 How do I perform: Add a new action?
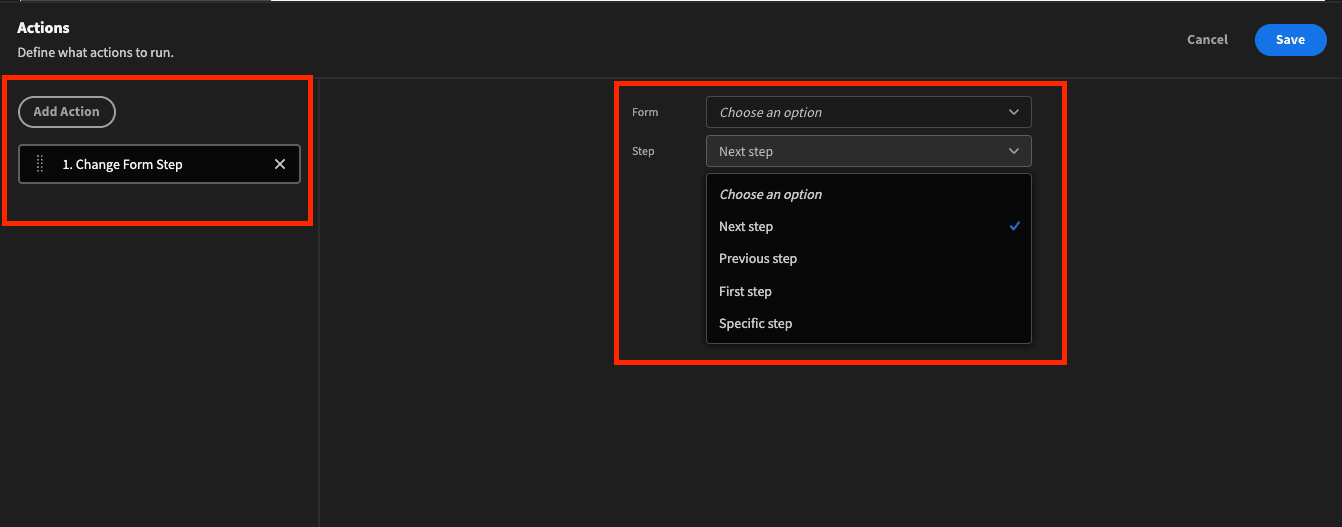click(67, 111)
